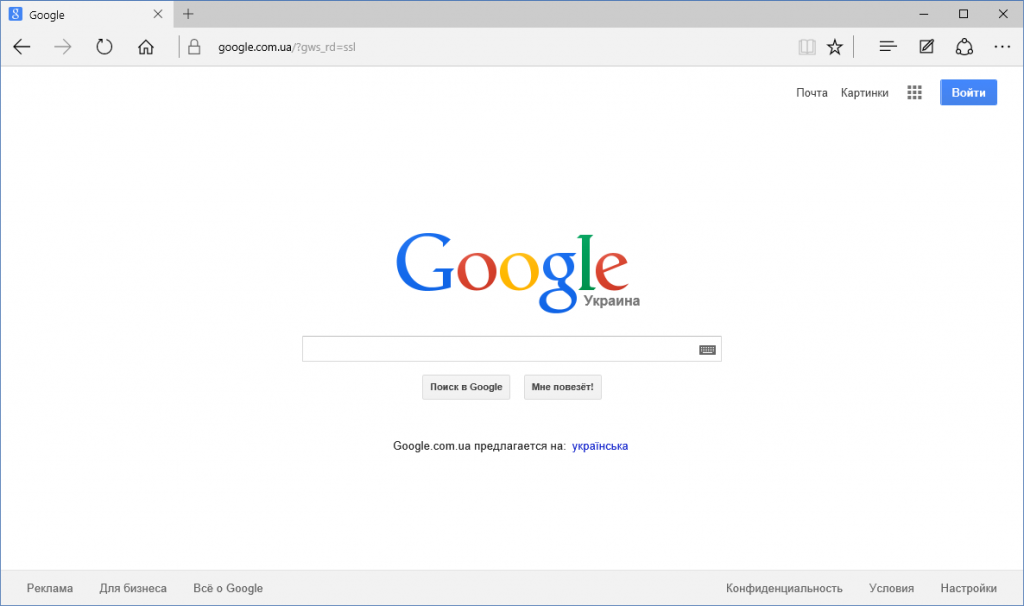The width and height of the screenshot is (1024, 606).
Task: Open the home page via house icon
Action: 146,47
